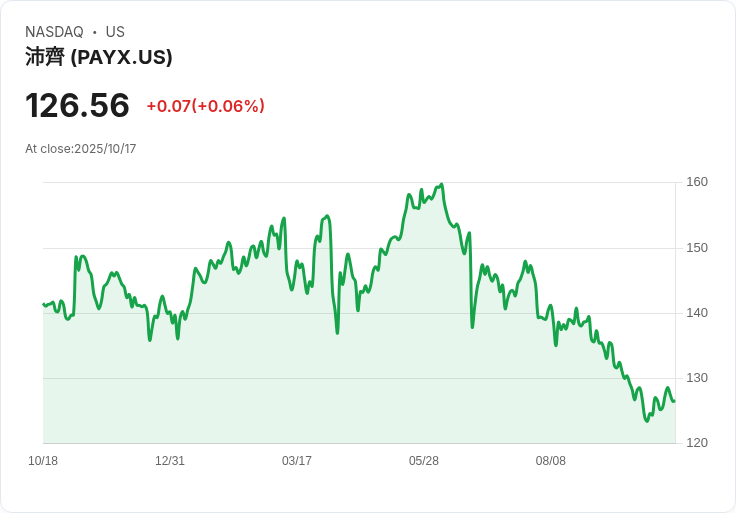Click the 120 y-axis price label
The height and width of the screenshot is (513, 736).
point(697,443)
